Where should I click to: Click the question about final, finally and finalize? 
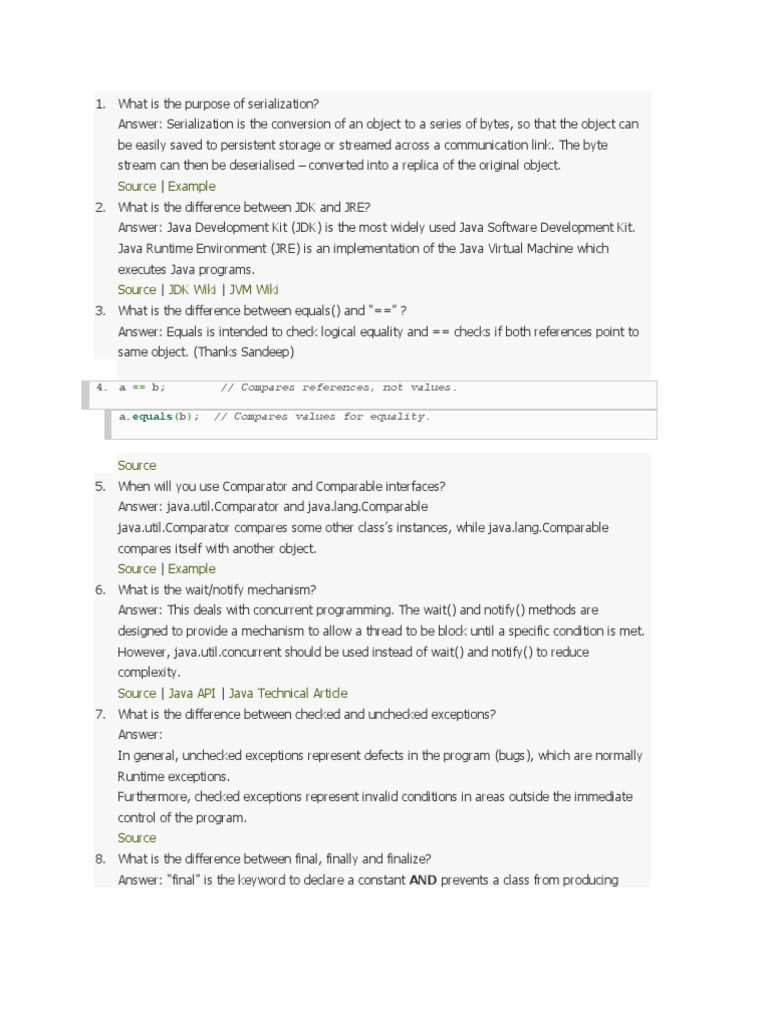274,859
